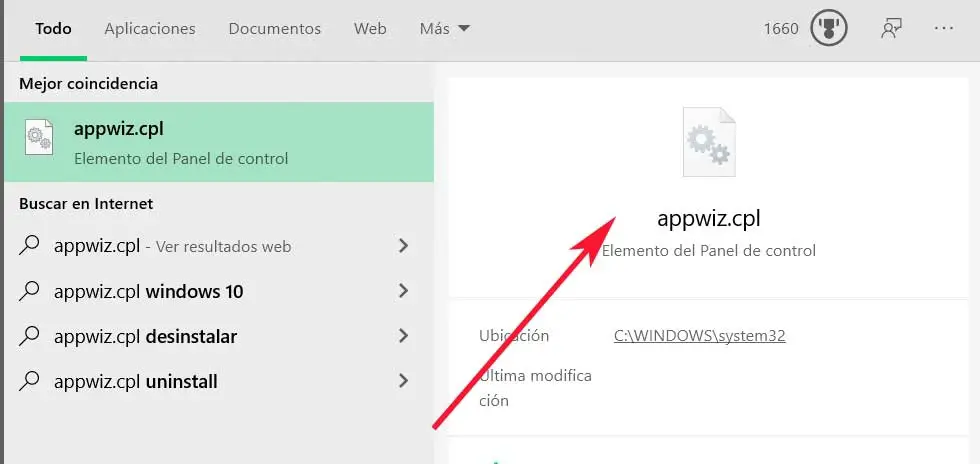Click the search icon beside 'appwiz.cpl uninstall'
This screenshot has width=980, height=464.
29,381
